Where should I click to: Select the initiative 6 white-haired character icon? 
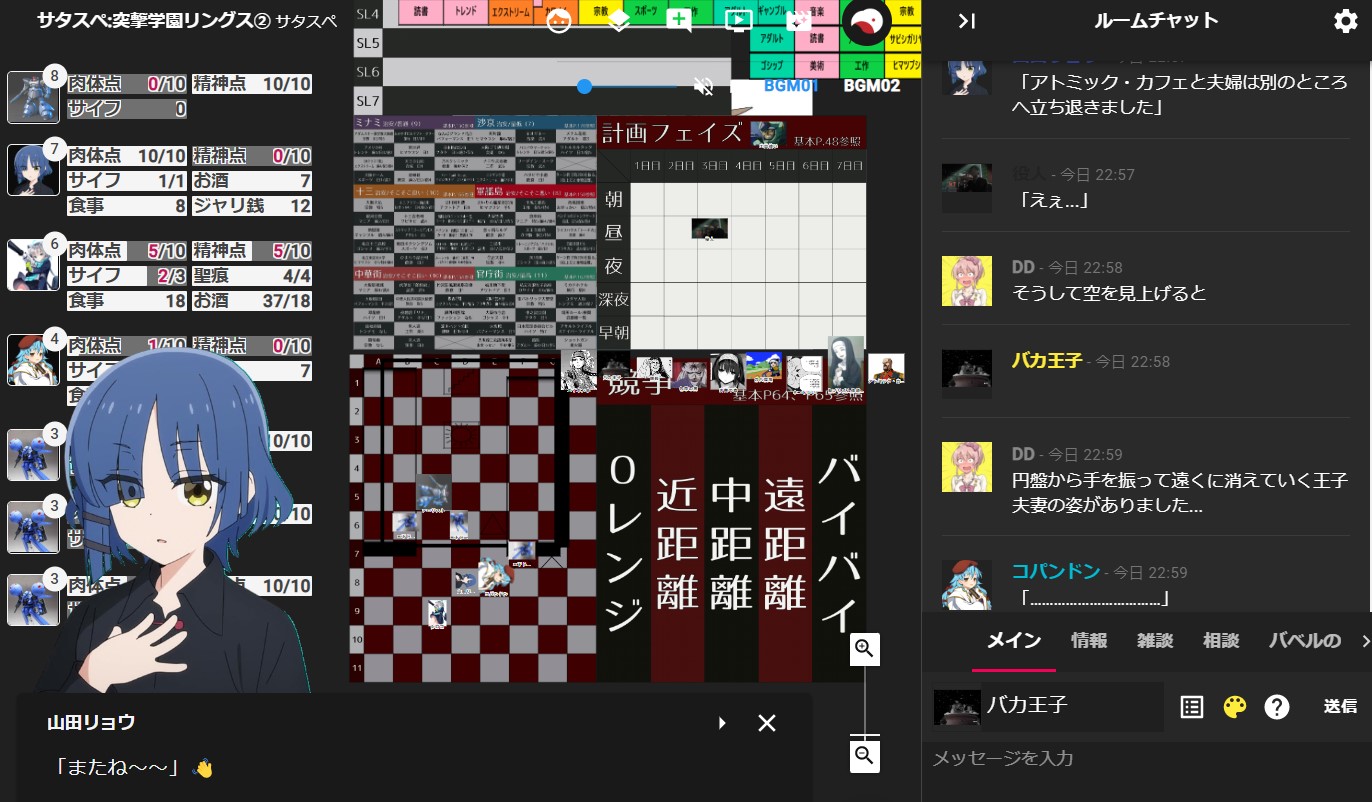click(32, 265)
